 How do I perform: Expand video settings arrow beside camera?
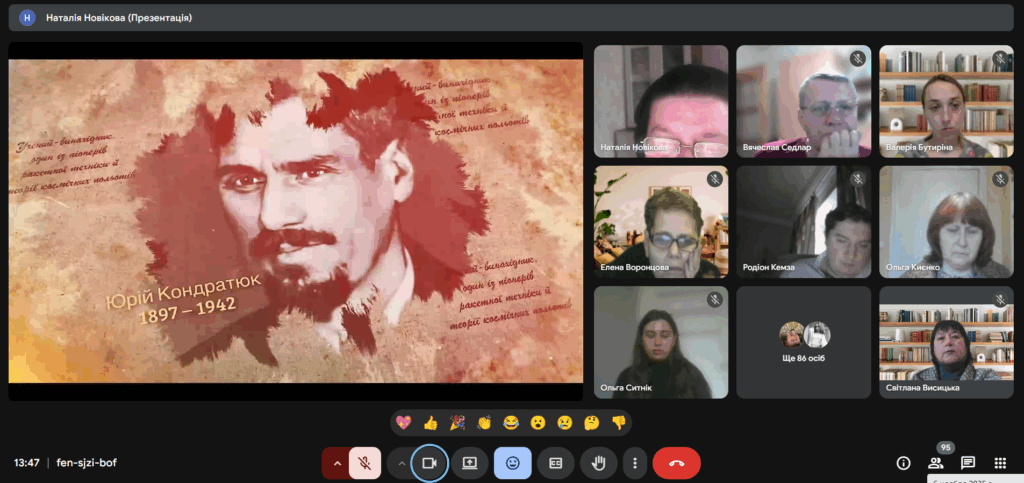coord(401,463)
